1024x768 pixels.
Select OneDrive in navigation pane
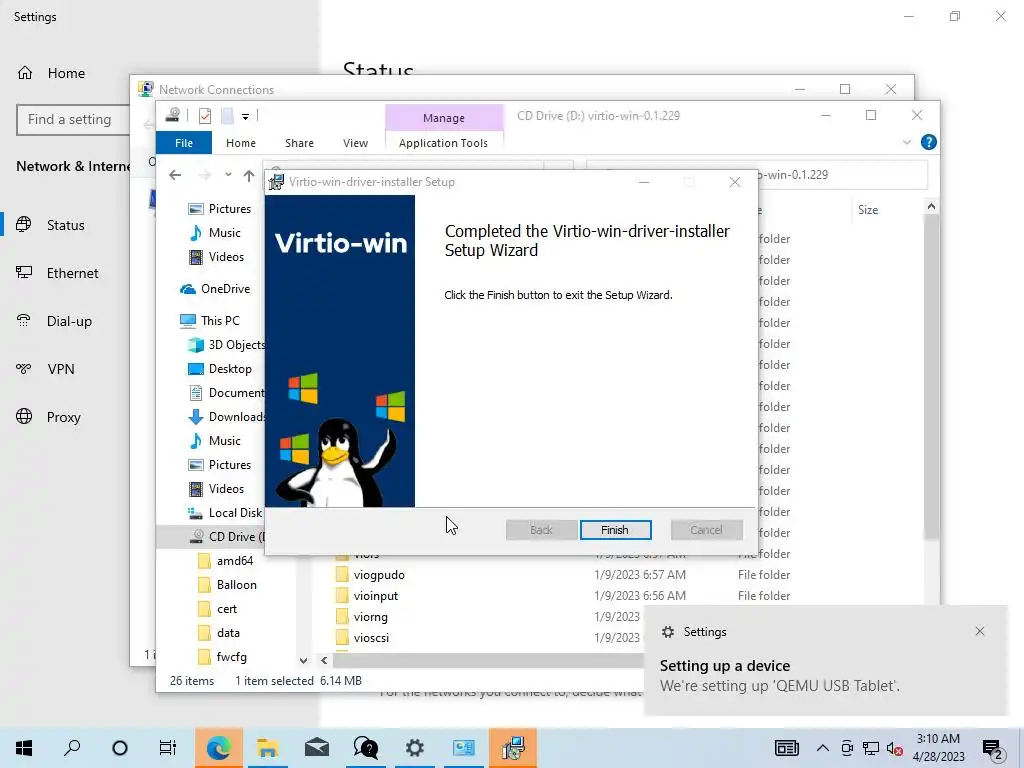click(215, 289)
